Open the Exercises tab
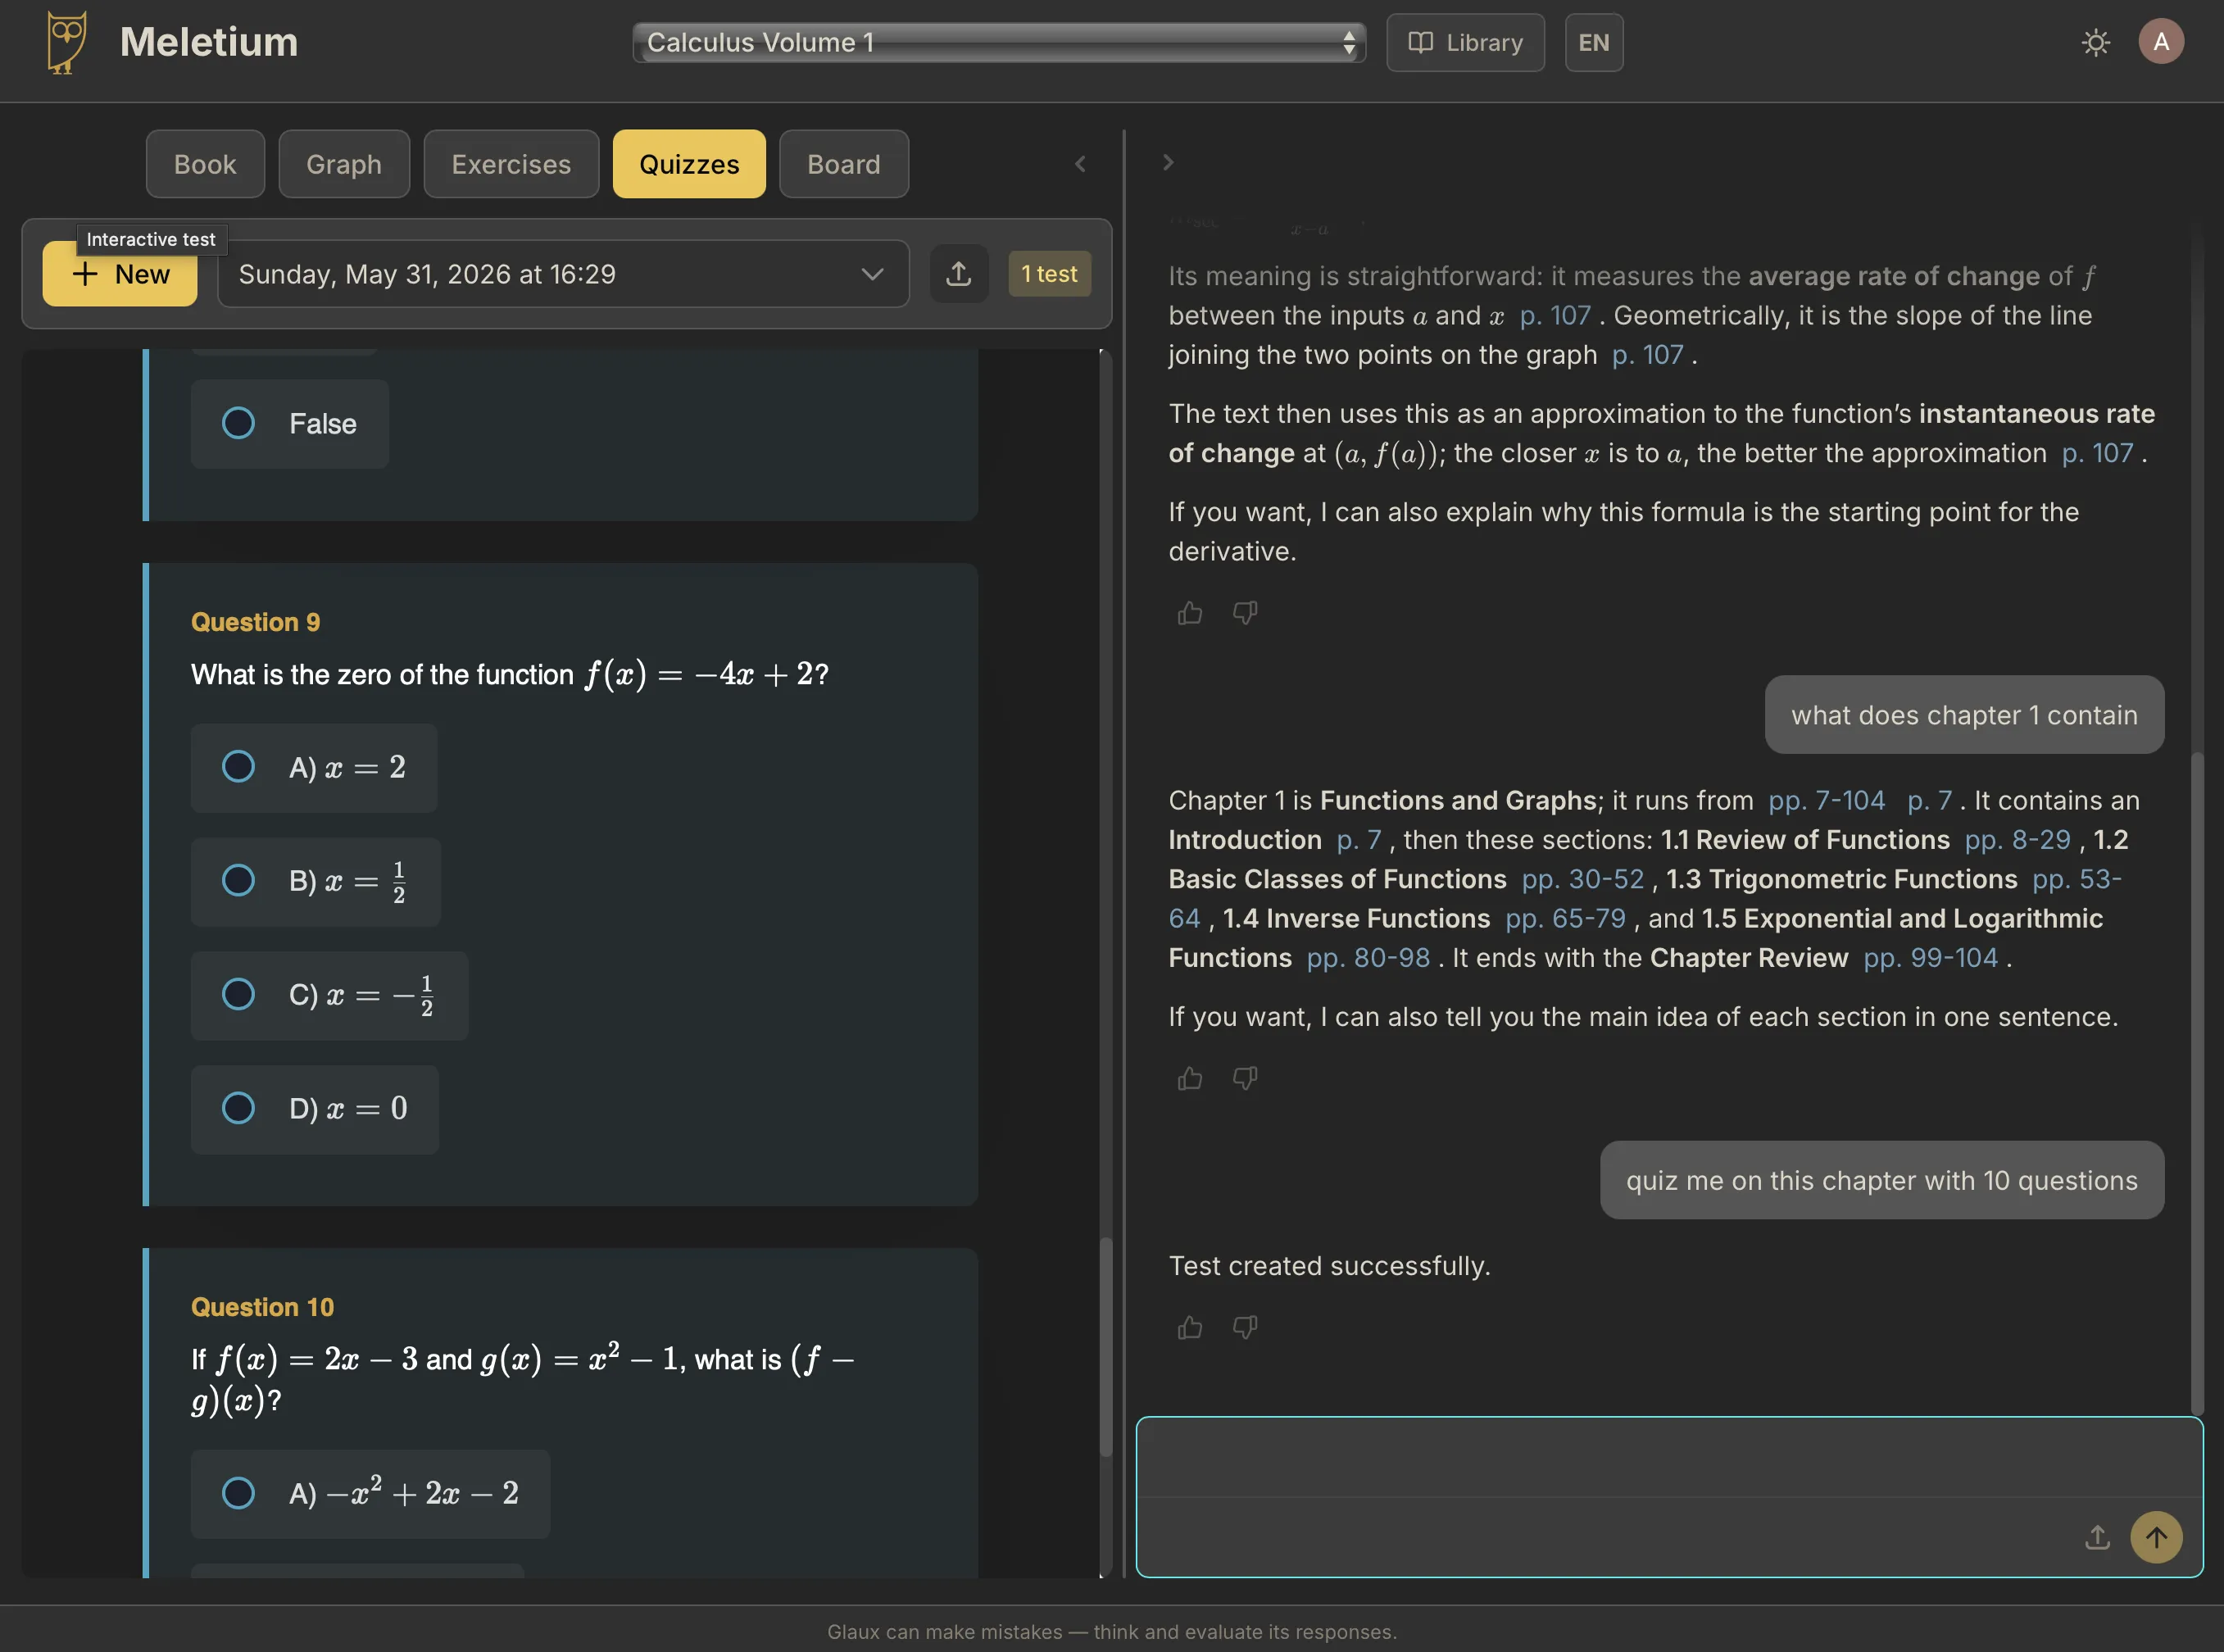 coord(511,164)
